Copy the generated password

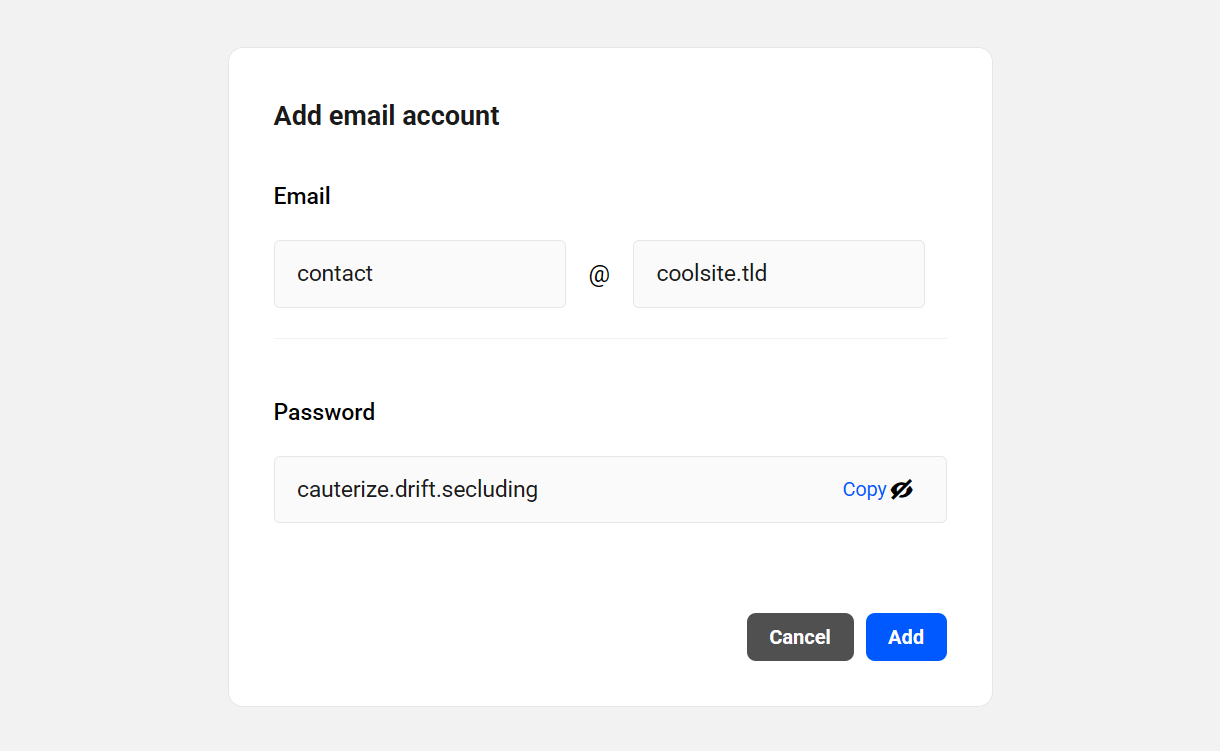tap(864, 489)
